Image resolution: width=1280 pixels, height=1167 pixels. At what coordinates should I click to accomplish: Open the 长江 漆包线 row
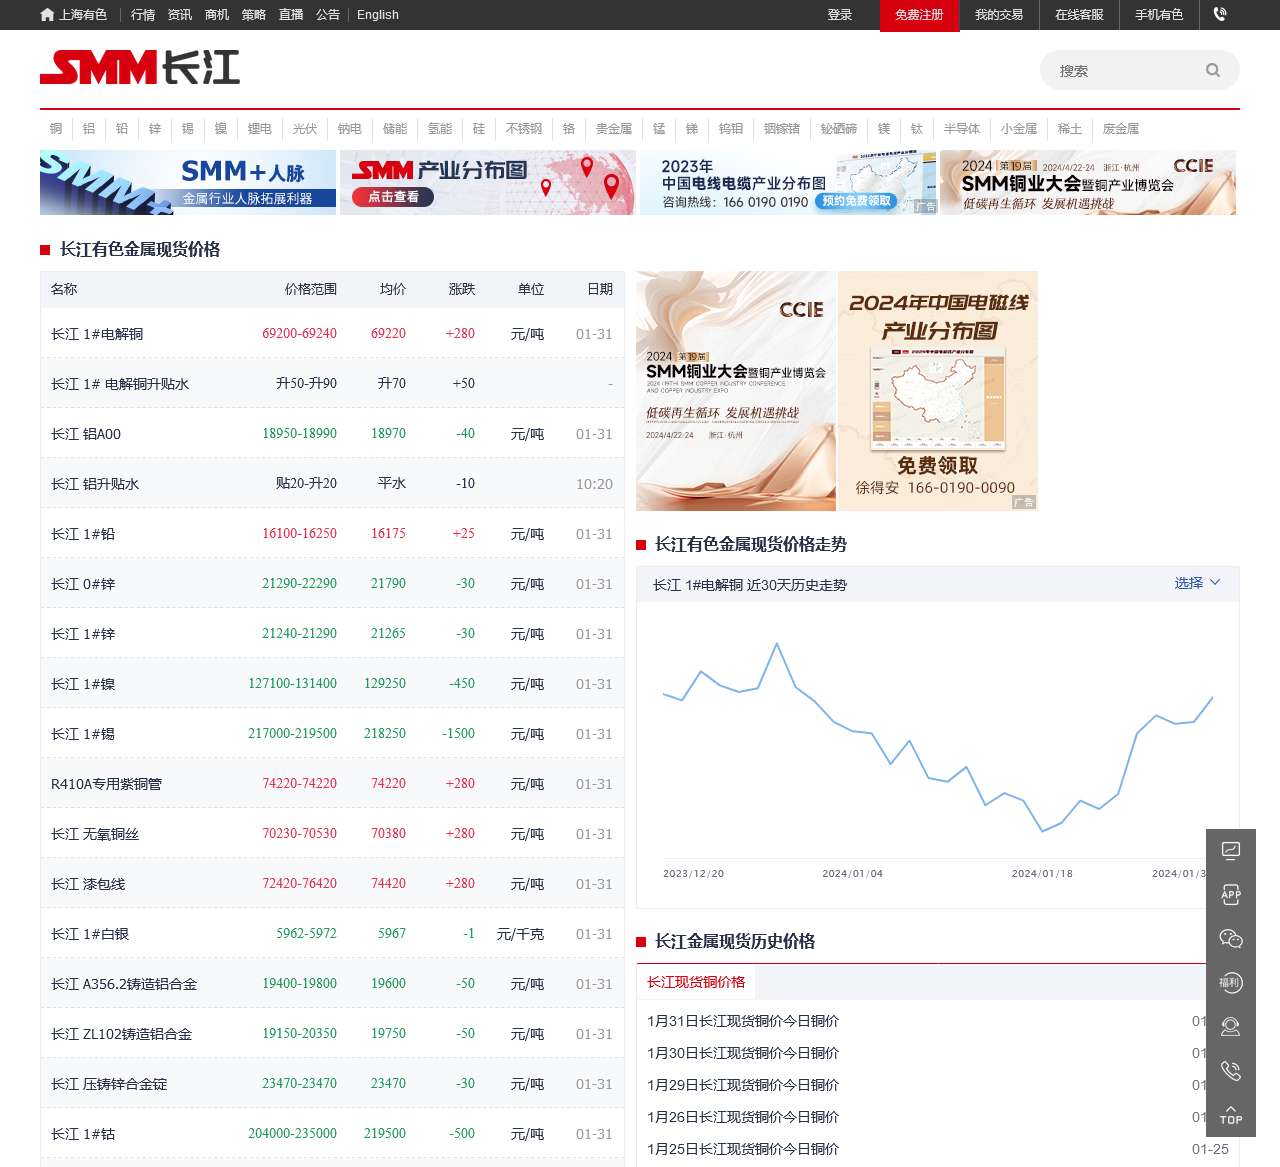[332, 884]
